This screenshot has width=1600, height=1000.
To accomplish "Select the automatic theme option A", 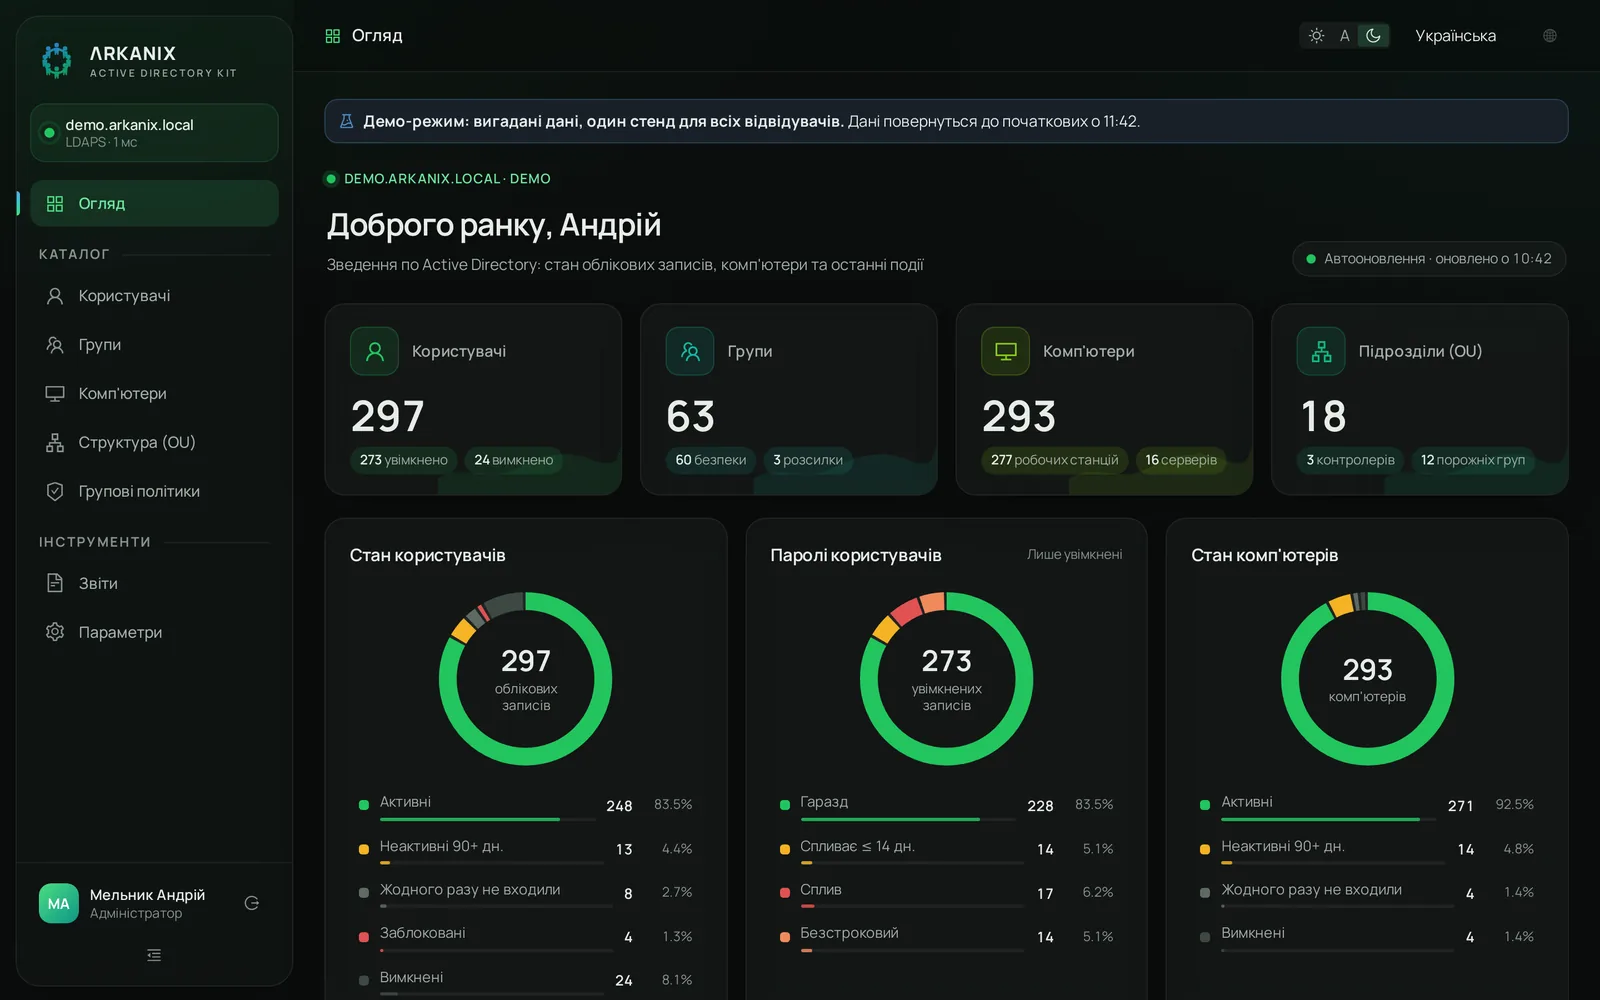I will (x=1345, y=36).
